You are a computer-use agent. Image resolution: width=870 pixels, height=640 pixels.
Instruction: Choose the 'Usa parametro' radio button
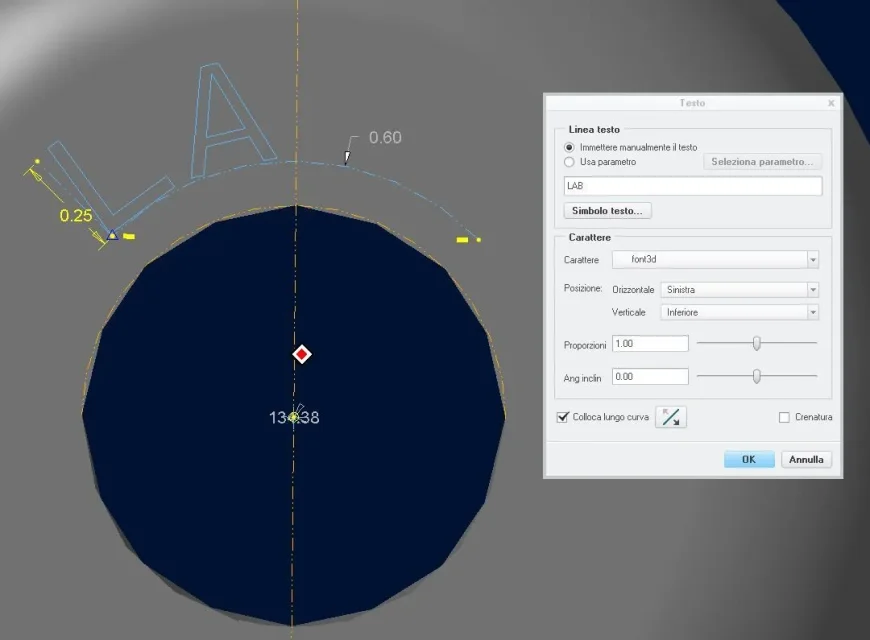(570, 161)
